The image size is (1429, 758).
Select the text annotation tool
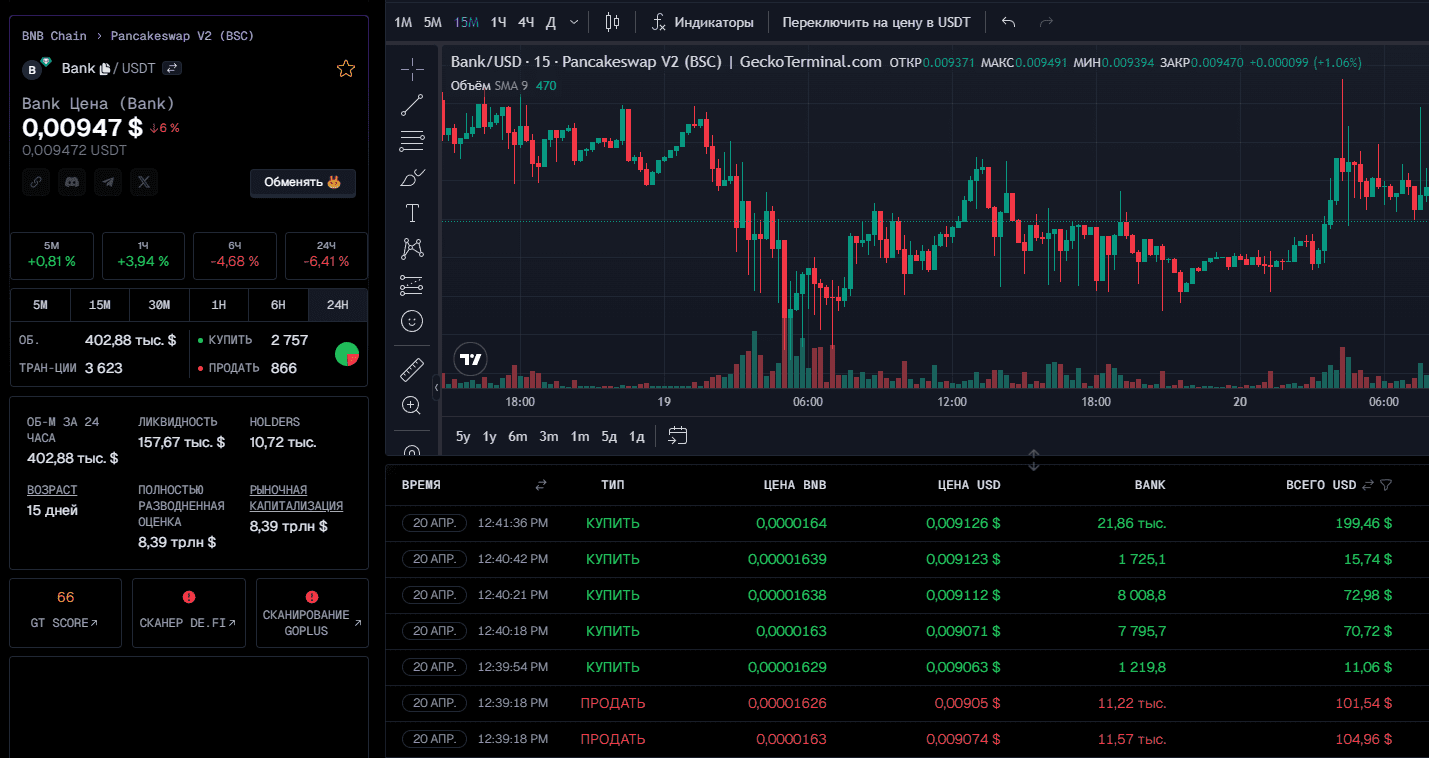(x=412, y=213)
